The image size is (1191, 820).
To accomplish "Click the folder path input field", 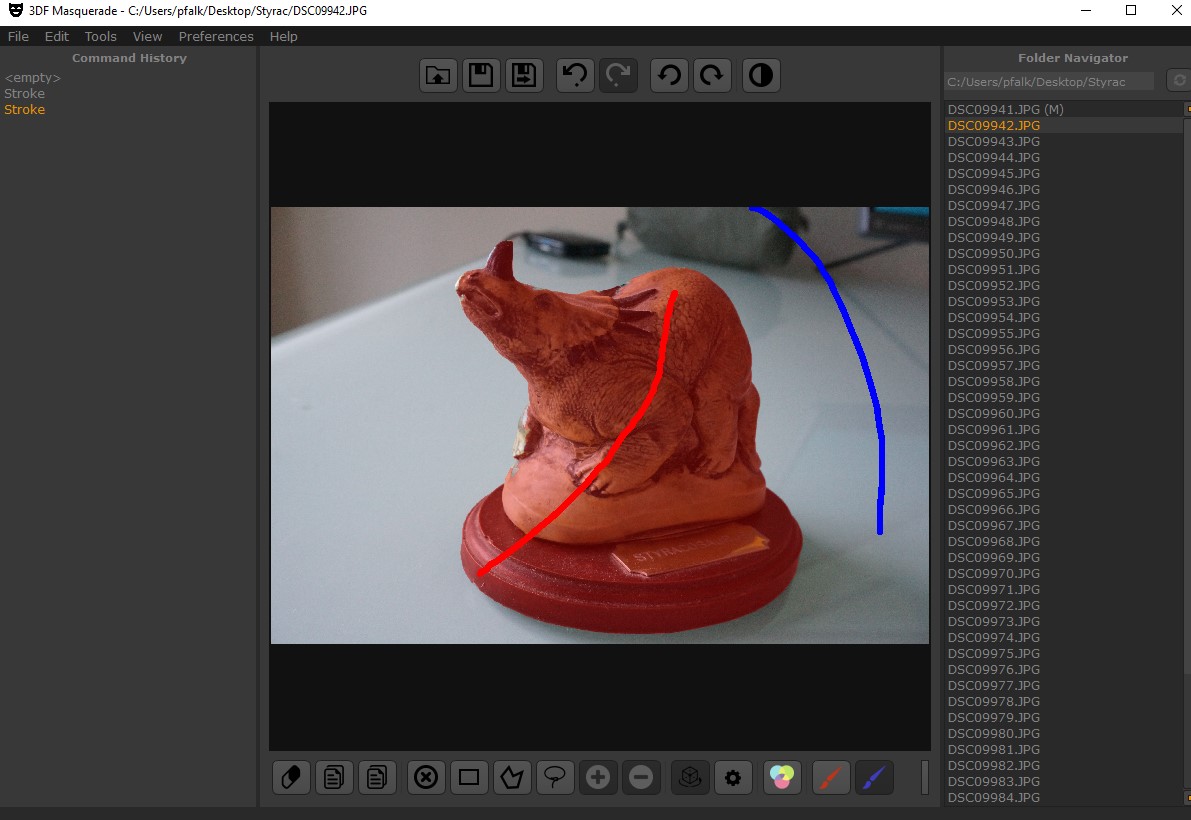I will click(1048, 81).
